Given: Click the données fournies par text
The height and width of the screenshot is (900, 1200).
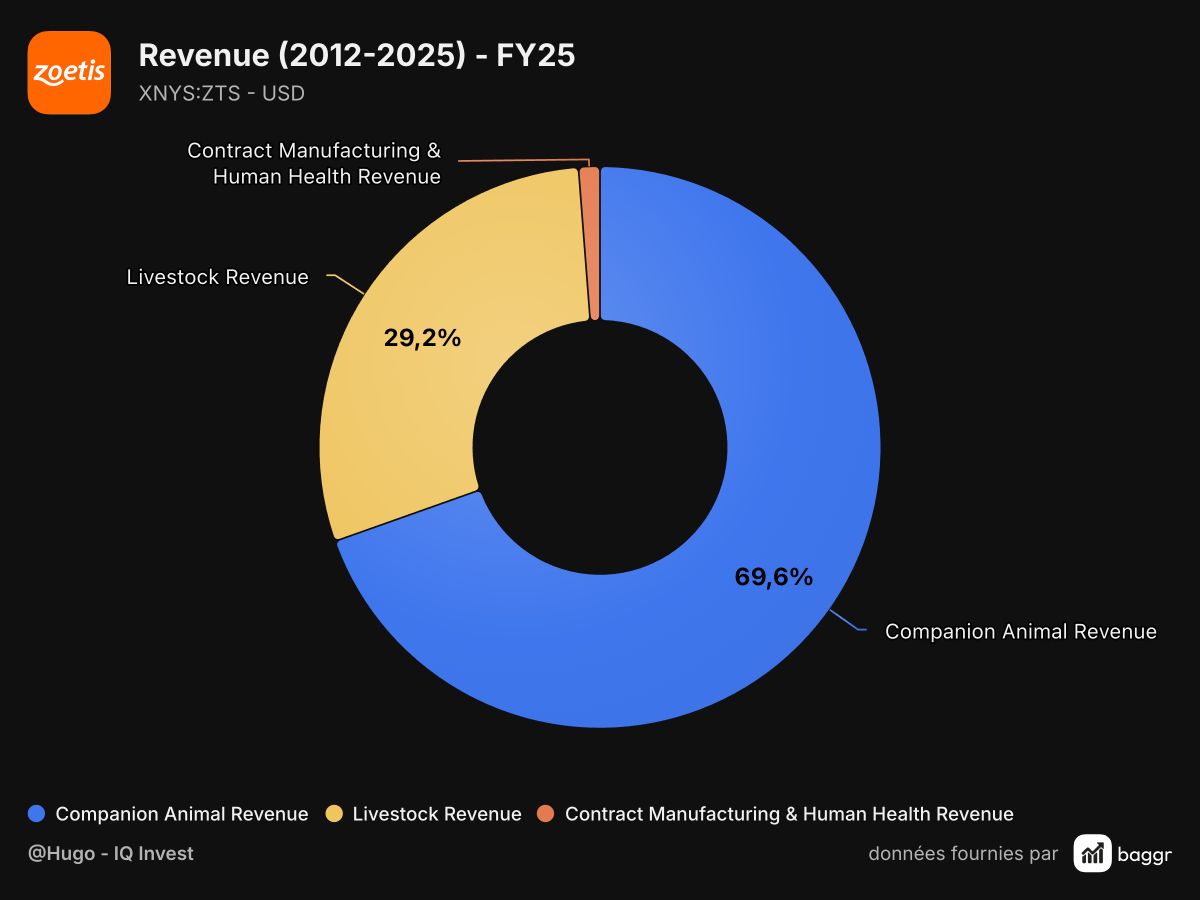Looking at the screenshot, I should 963,853.
